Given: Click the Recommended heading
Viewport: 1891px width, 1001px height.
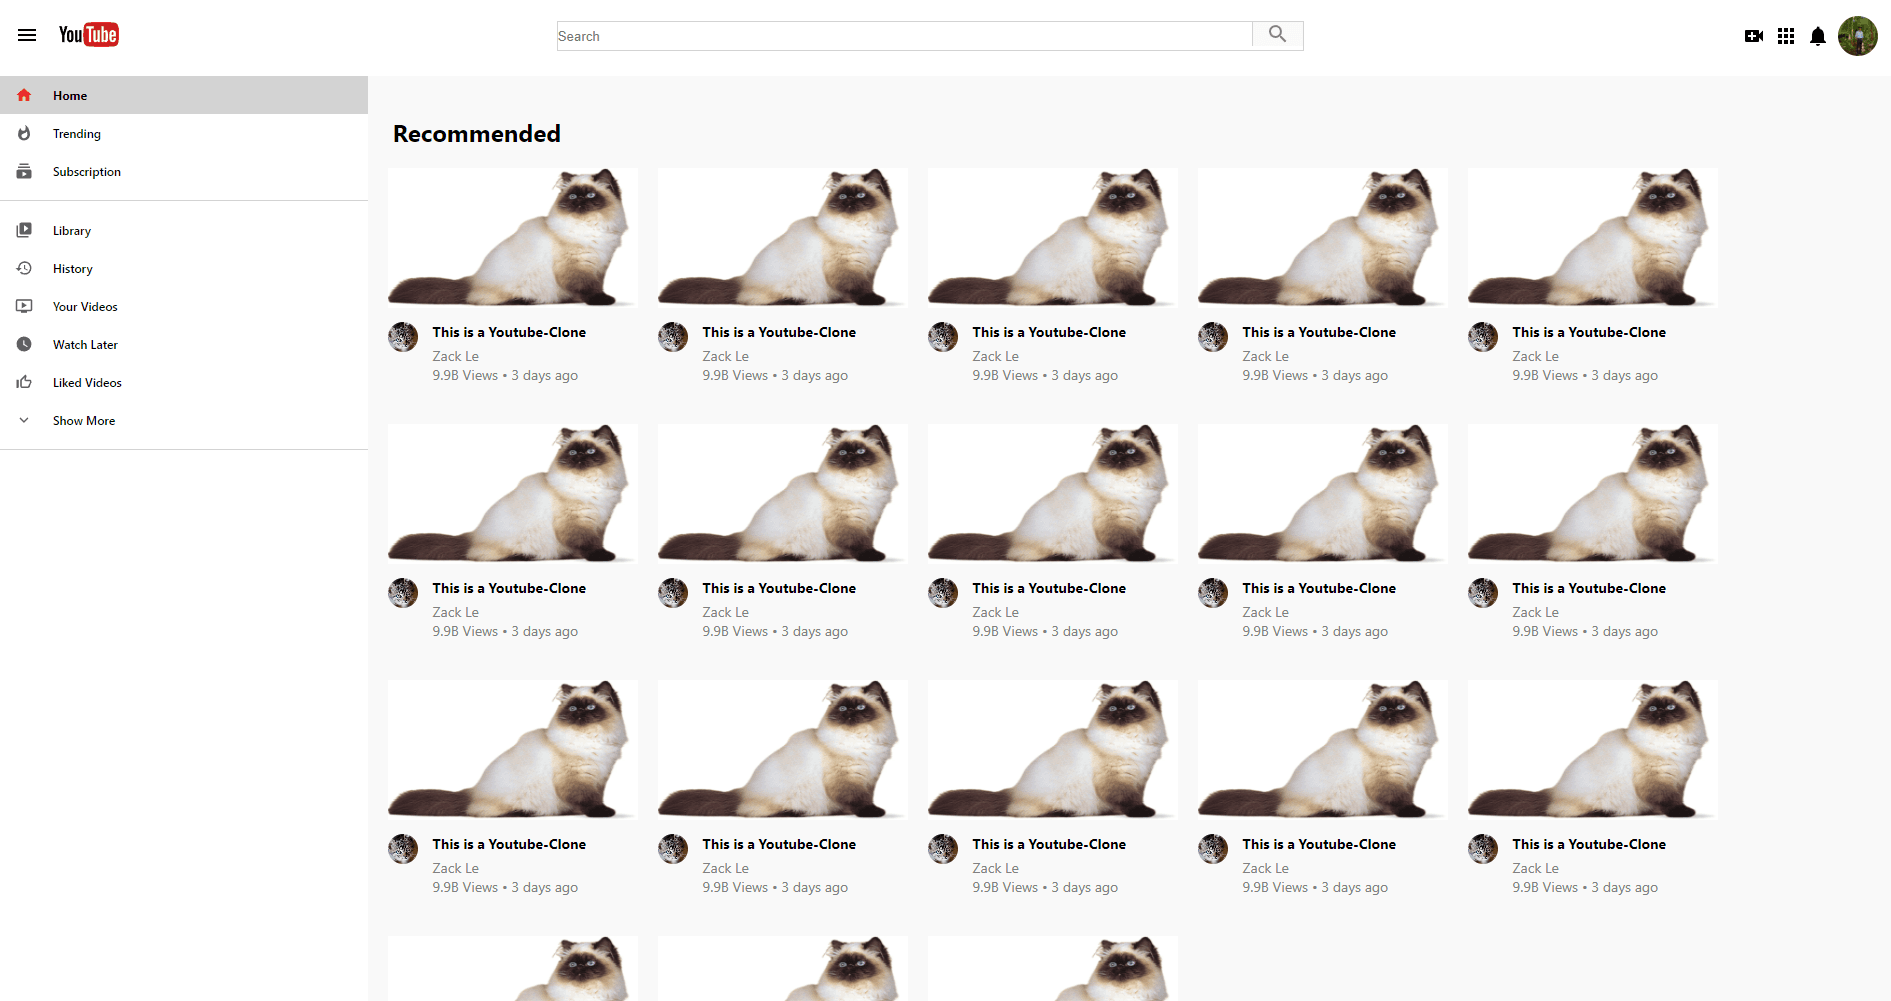Looking at the screenshot, I should [x=477, y=134].
